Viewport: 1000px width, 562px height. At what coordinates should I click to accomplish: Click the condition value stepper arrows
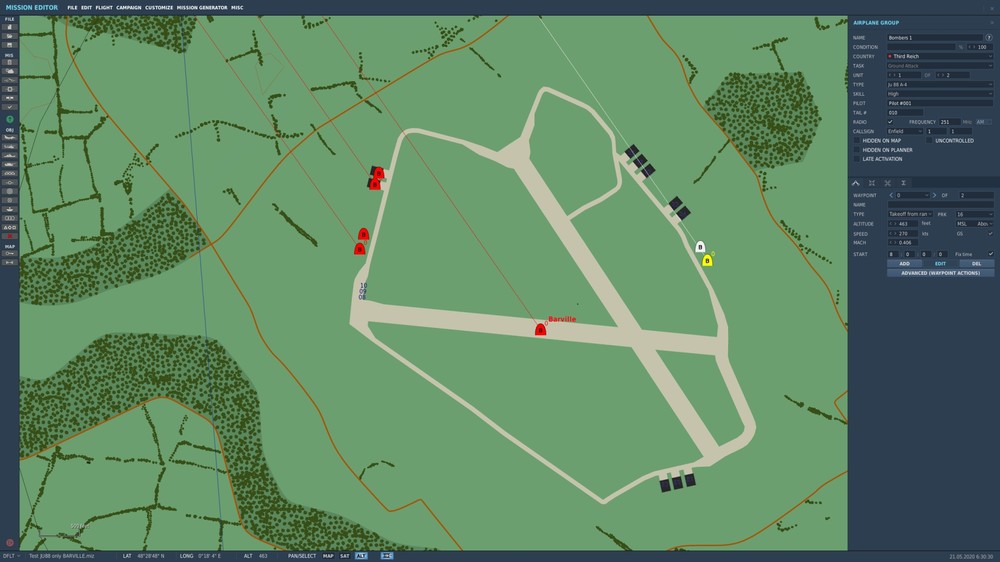pyautogui.click(x=971, y=47)
